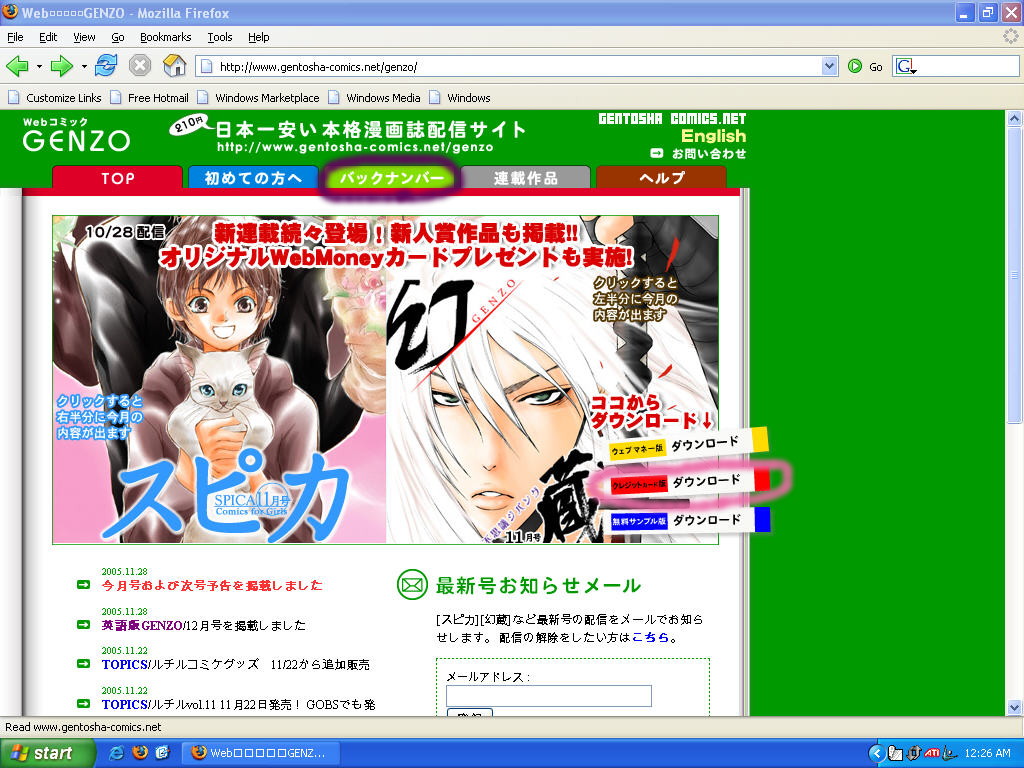
Task: Expand the URL address bar dropdown
Action: [829, 66]
